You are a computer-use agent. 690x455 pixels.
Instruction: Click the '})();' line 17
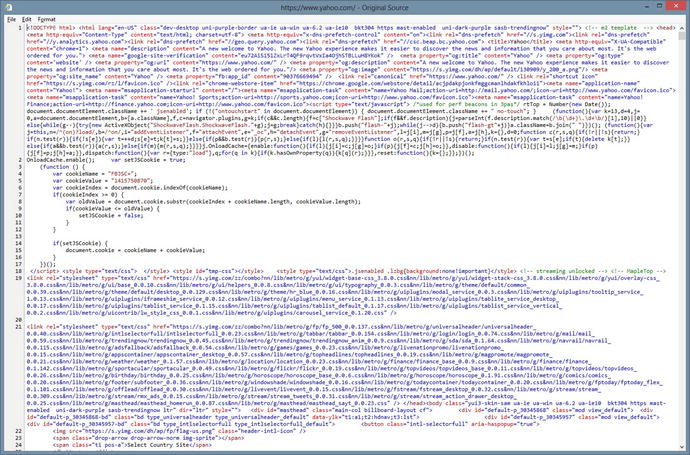pos(48,264)
